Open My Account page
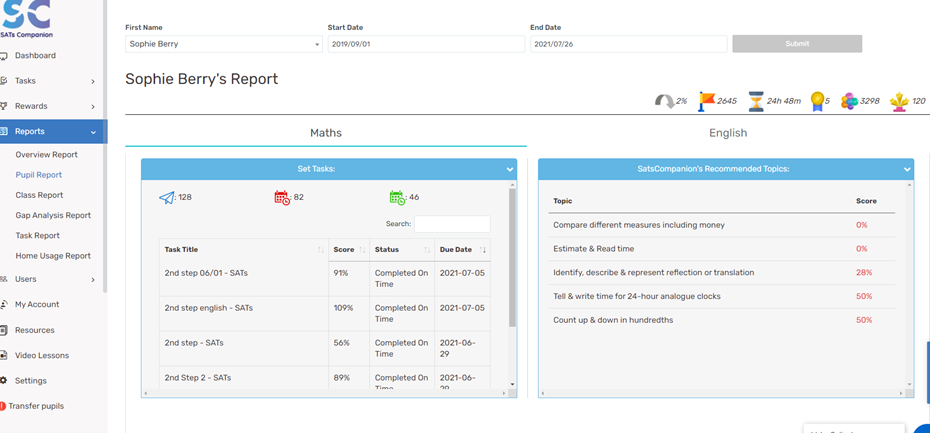This screenshot has width=930, height=433. coord(37,304)
